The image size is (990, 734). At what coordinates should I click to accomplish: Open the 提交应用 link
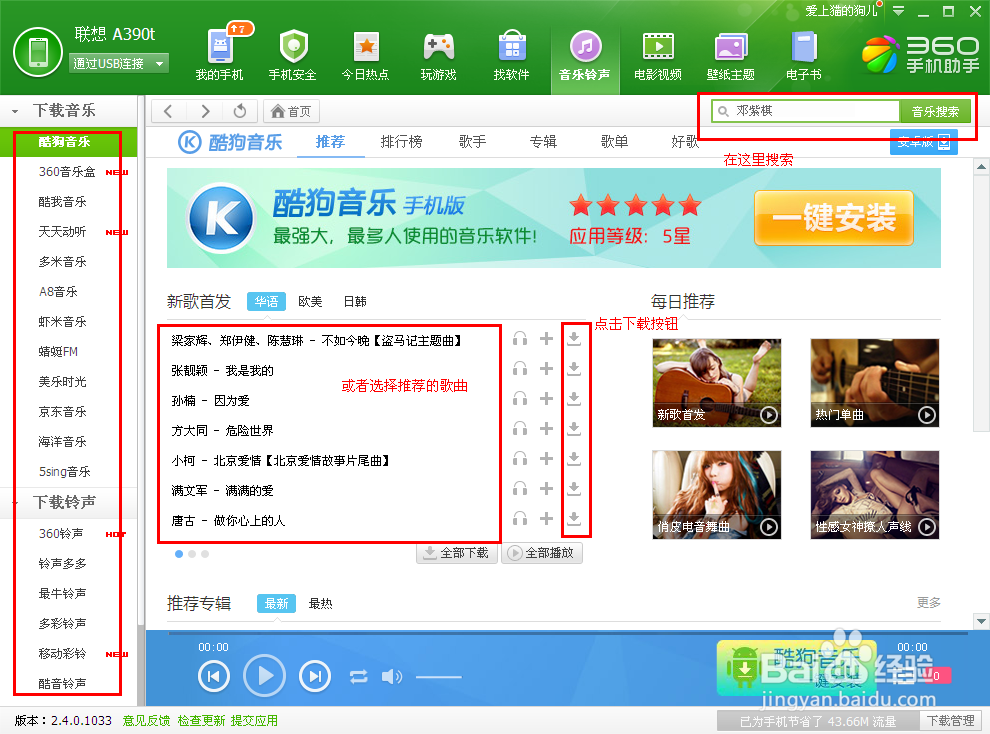(x=254, y=721)
